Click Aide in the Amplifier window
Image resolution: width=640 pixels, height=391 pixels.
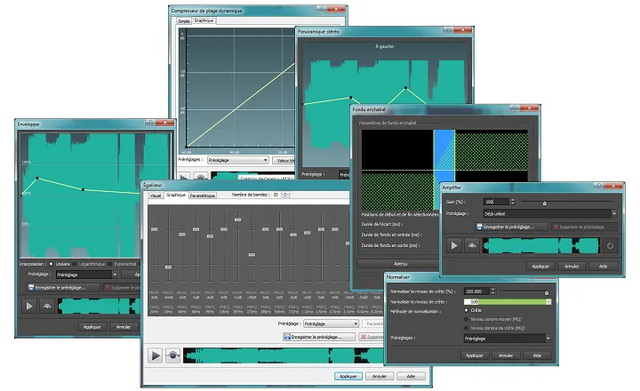[x=603, y=266]
